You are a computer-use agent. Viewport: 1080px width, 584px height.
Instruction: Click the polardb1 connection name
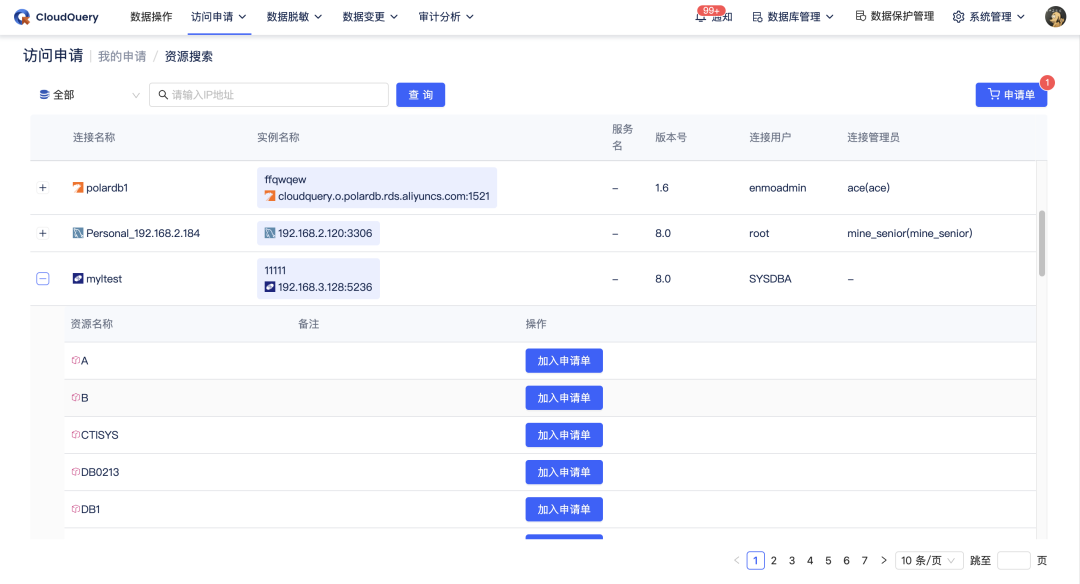107,187
